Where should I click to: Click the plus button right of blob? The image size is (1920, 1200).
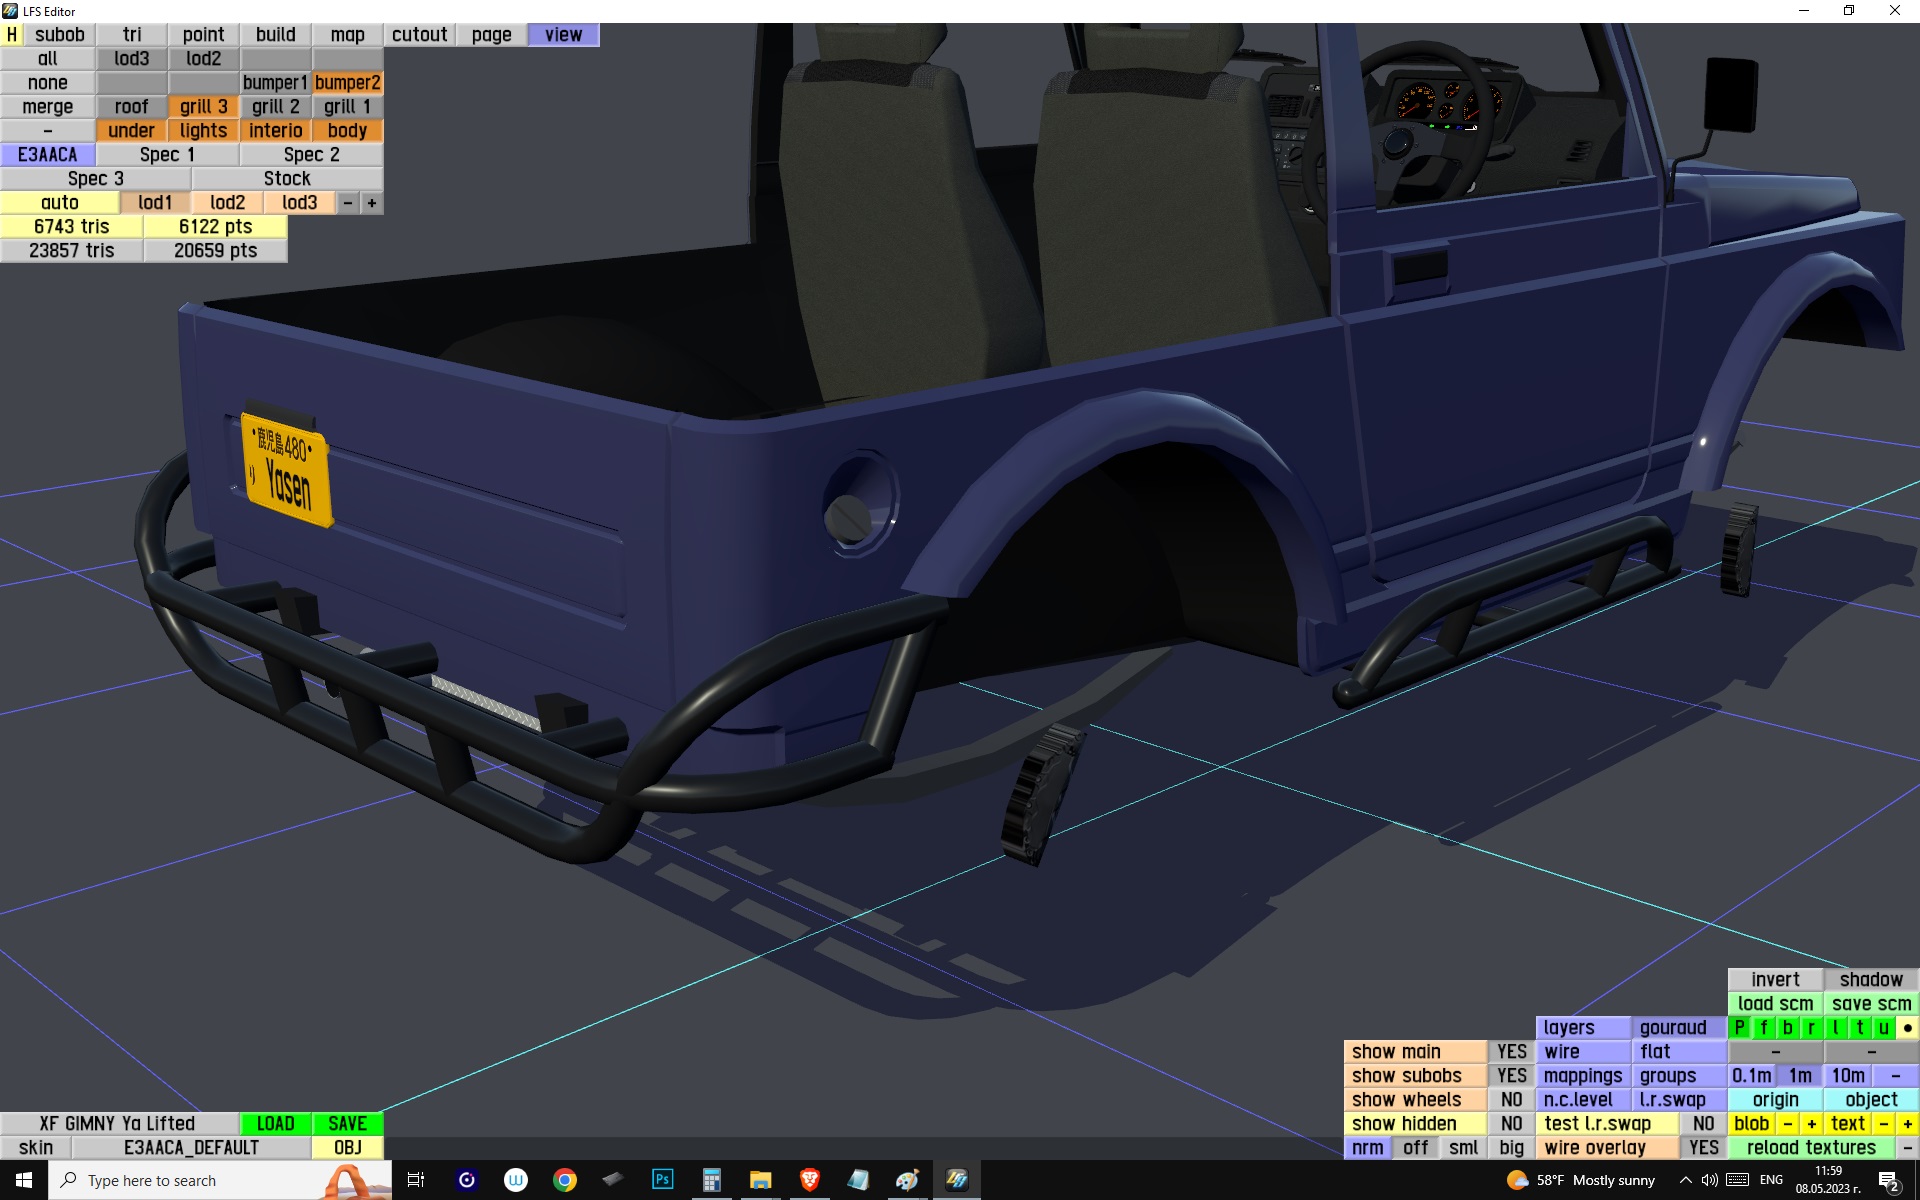coord(1811,1124)
